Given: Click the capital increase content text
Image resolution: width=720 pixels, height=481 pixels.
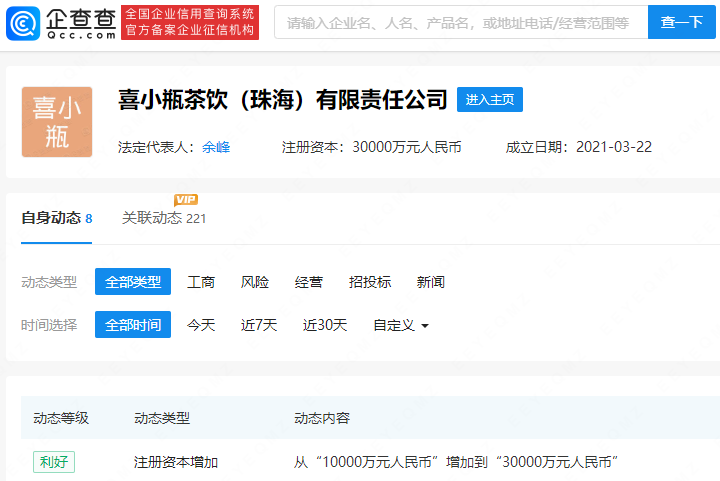Looking at the screenshot, I should pos(456,462).
